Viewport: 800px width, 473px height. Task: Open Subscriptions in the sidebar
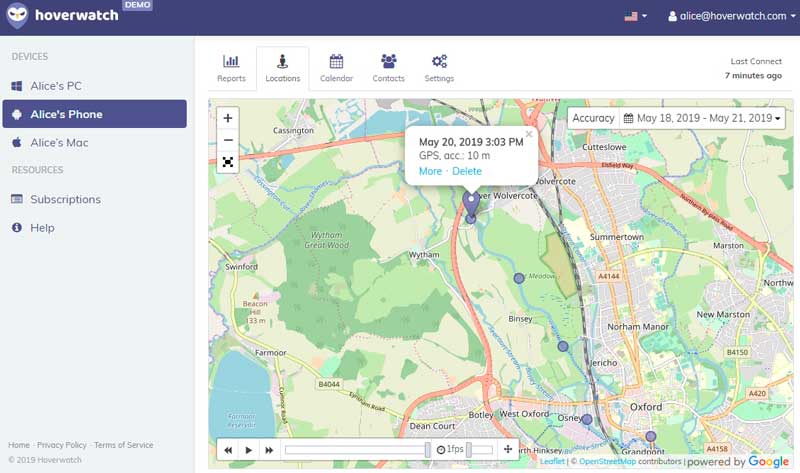point(95,199)
